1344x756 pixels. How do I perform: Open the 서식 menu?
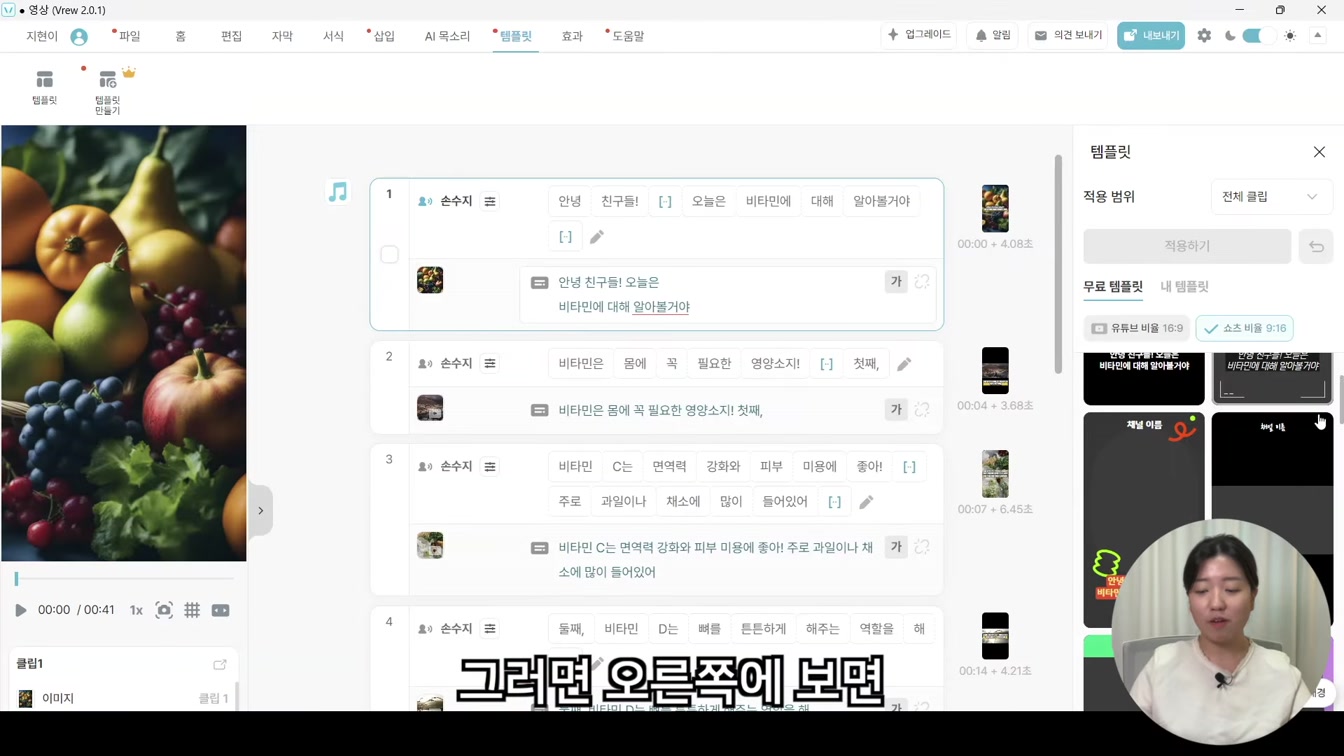[333, 36]
